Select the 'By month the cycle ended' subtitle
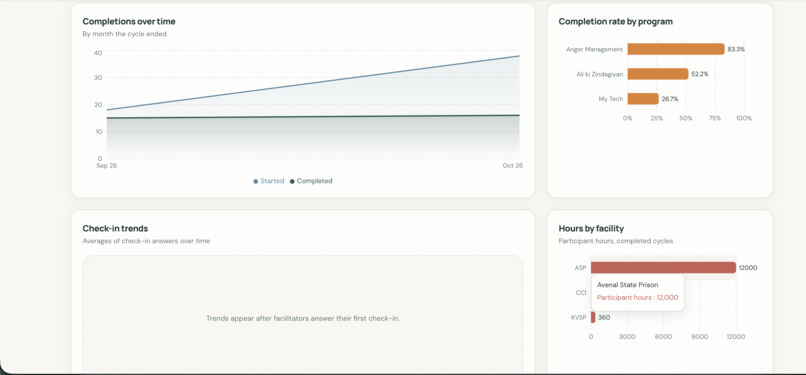This screenshot has height=375, width=806. tap(124, 34)
